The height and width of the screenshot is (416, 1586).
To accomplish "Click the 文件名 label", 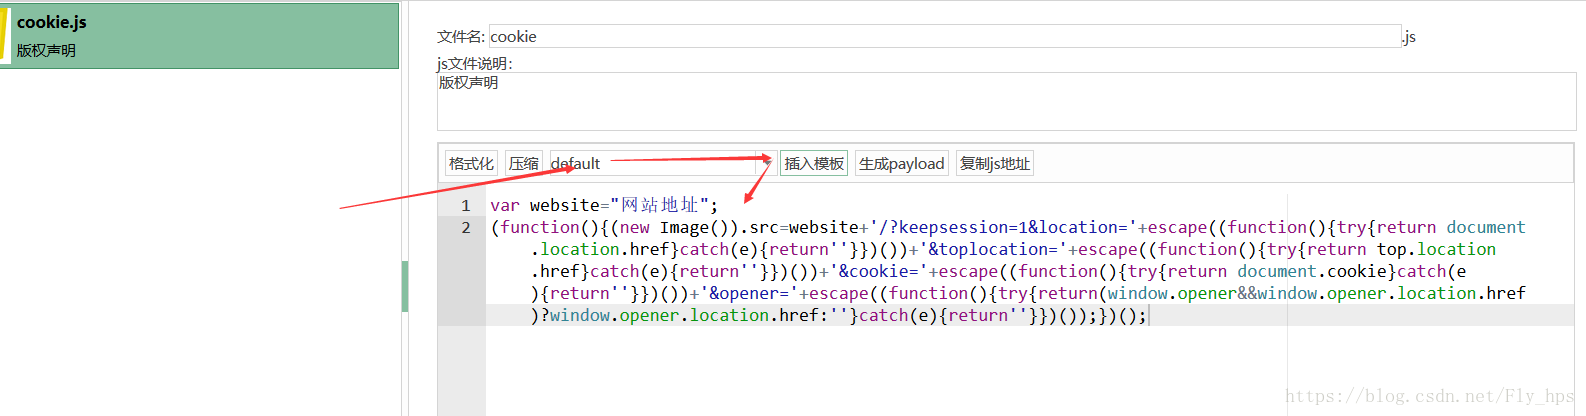I will tap(461, 37).
